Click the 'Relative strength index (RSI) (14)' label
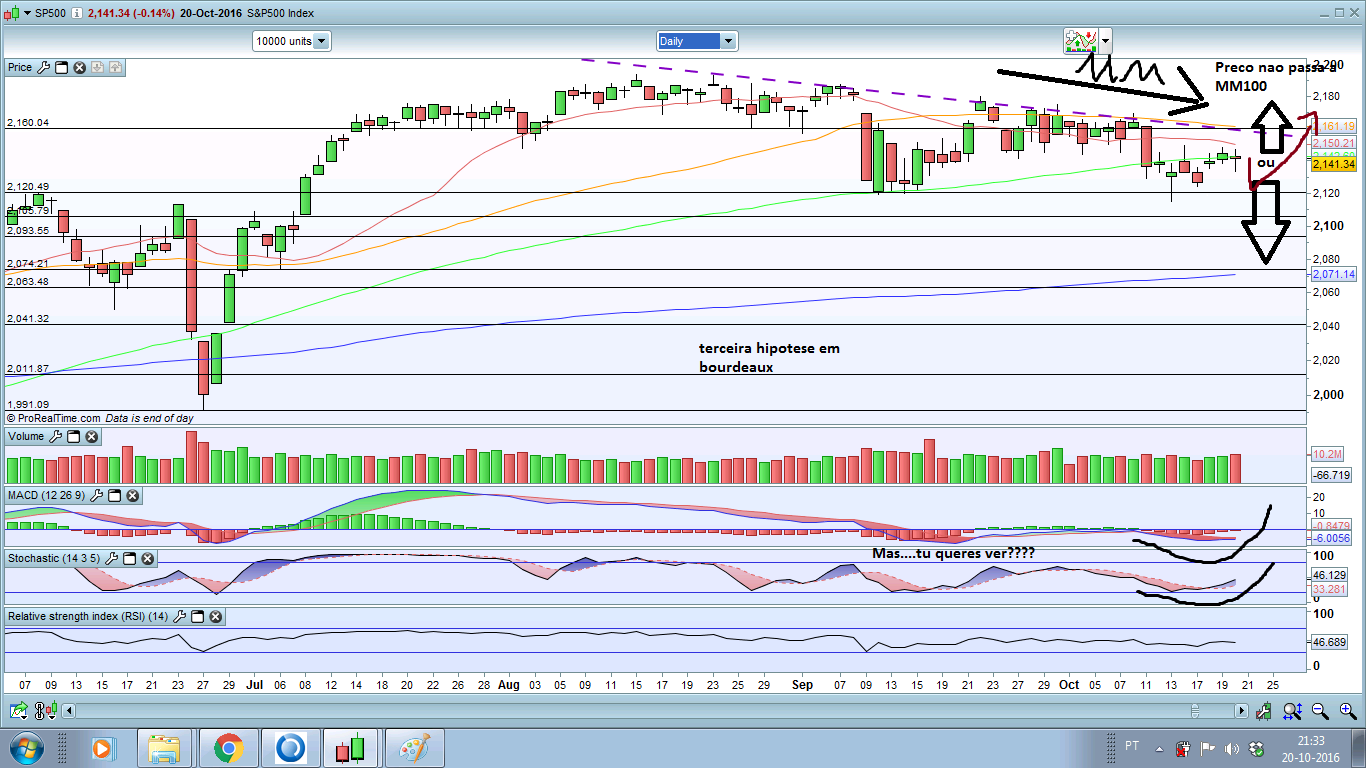The width and height of the screenshot is (1366, 768). tap(88, 617)
